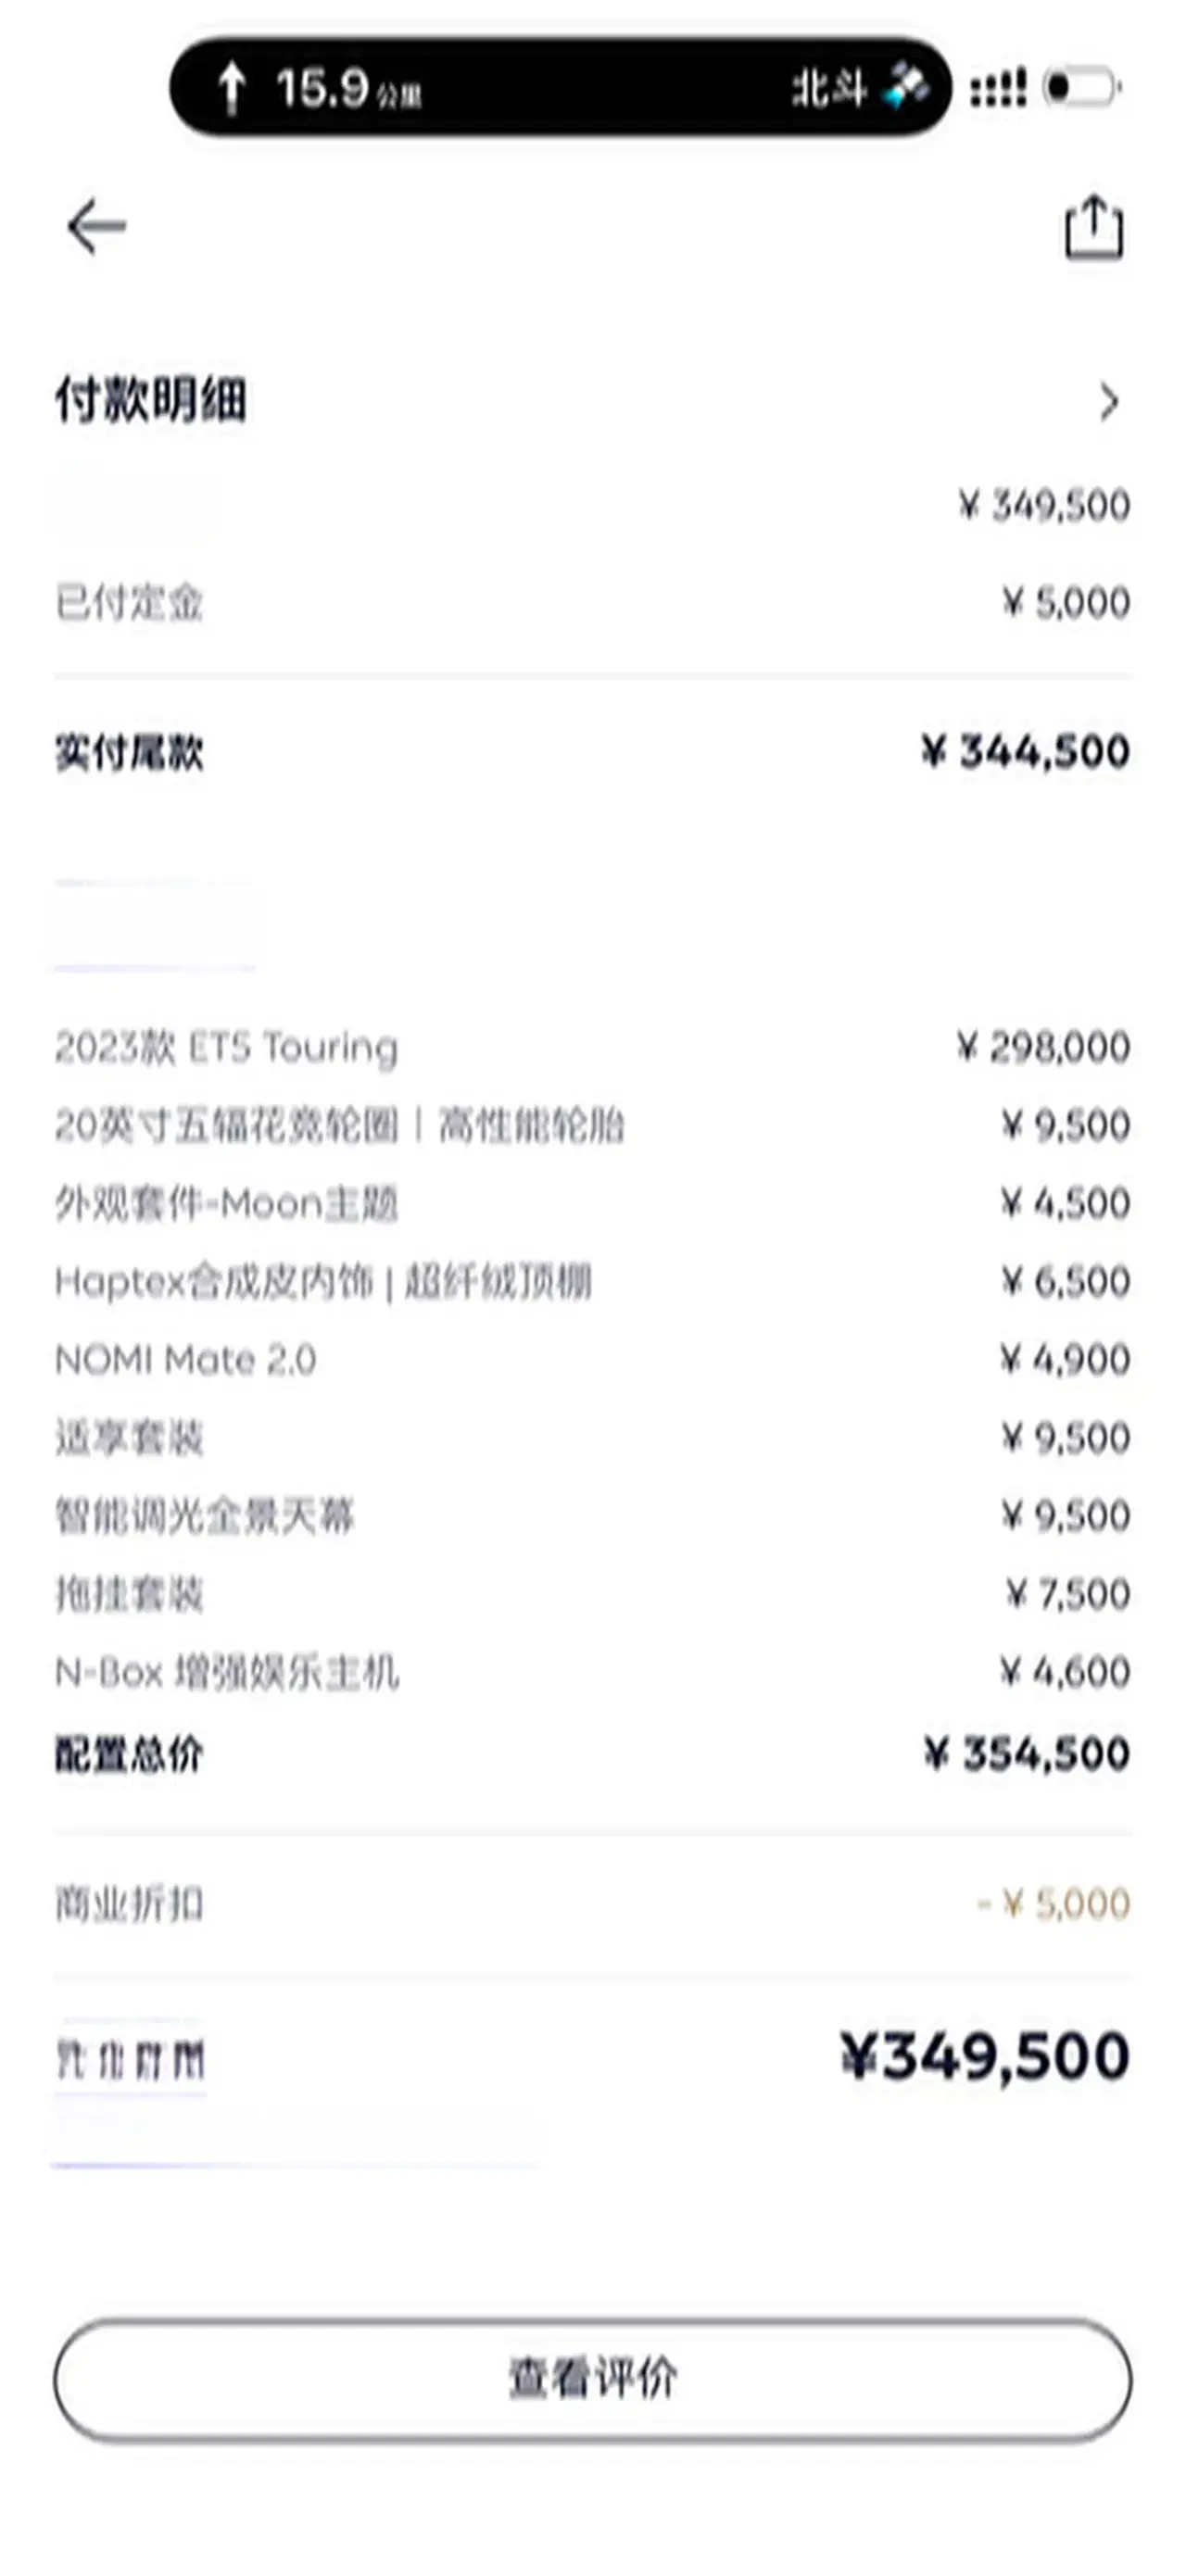Tap the navigation up-arrow in status pill
Viewport: 1186px width, 2576px height.
tap(232, 88)
